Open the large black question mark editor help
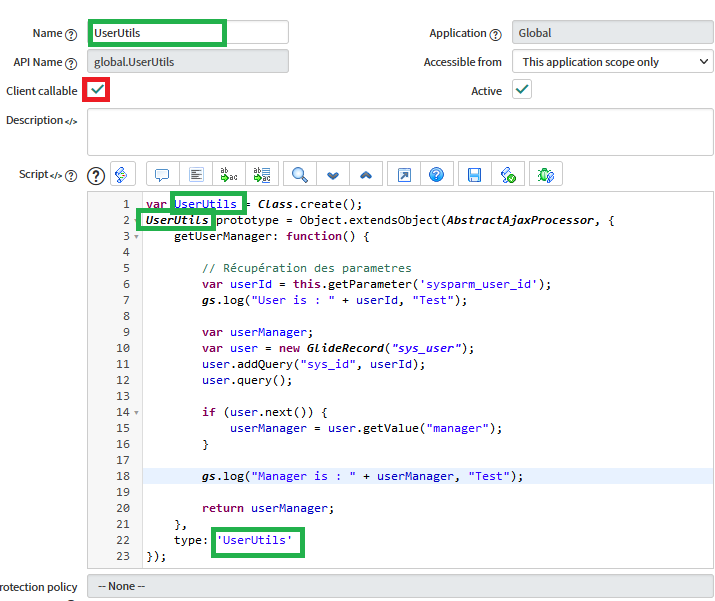Image resolution: width=715 pixels, height=601 pixels. (x=96, y=176)
